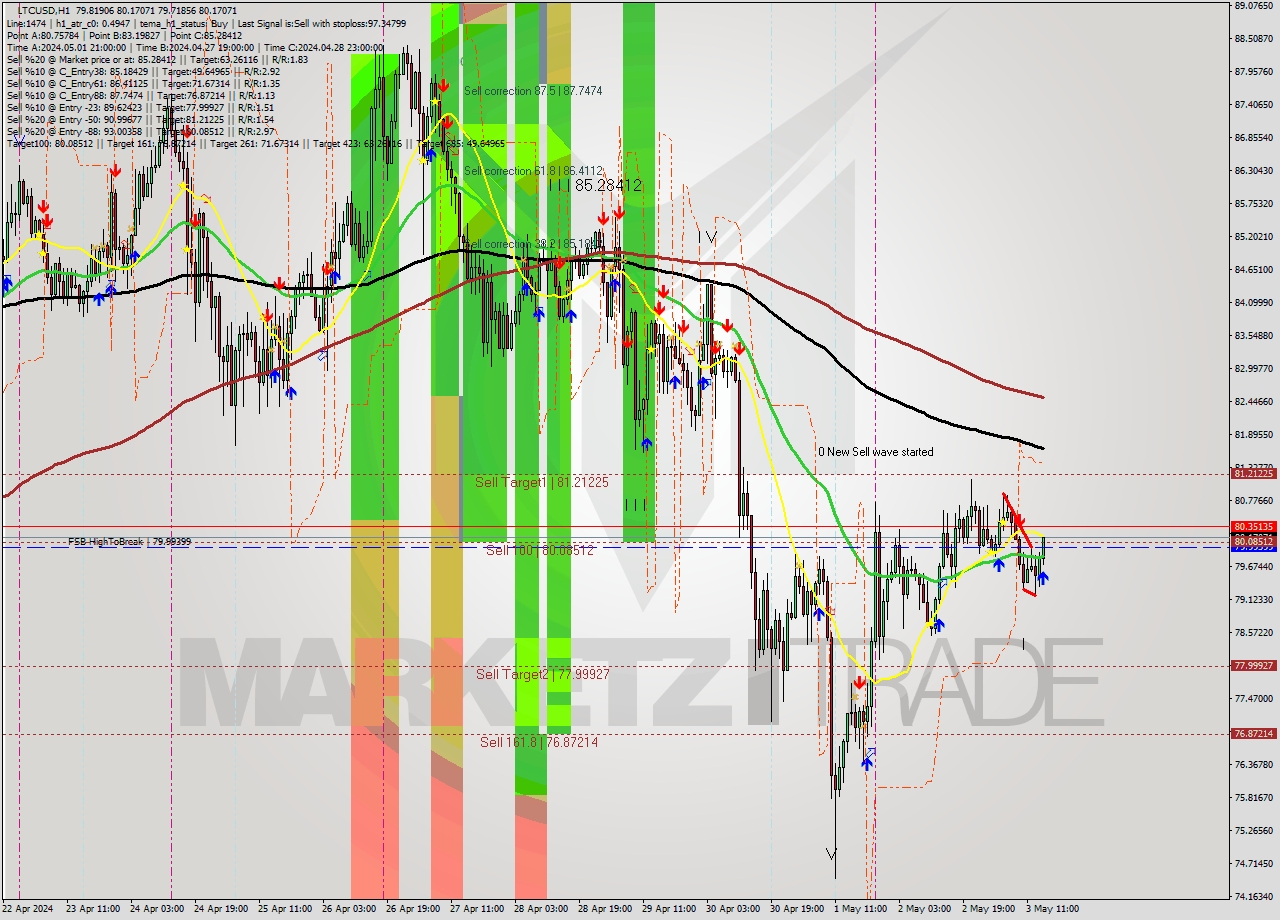Click the 28 Apr 19:00 time label
Viewport: 1280px width, 920px height.
(x=605, y=909)
